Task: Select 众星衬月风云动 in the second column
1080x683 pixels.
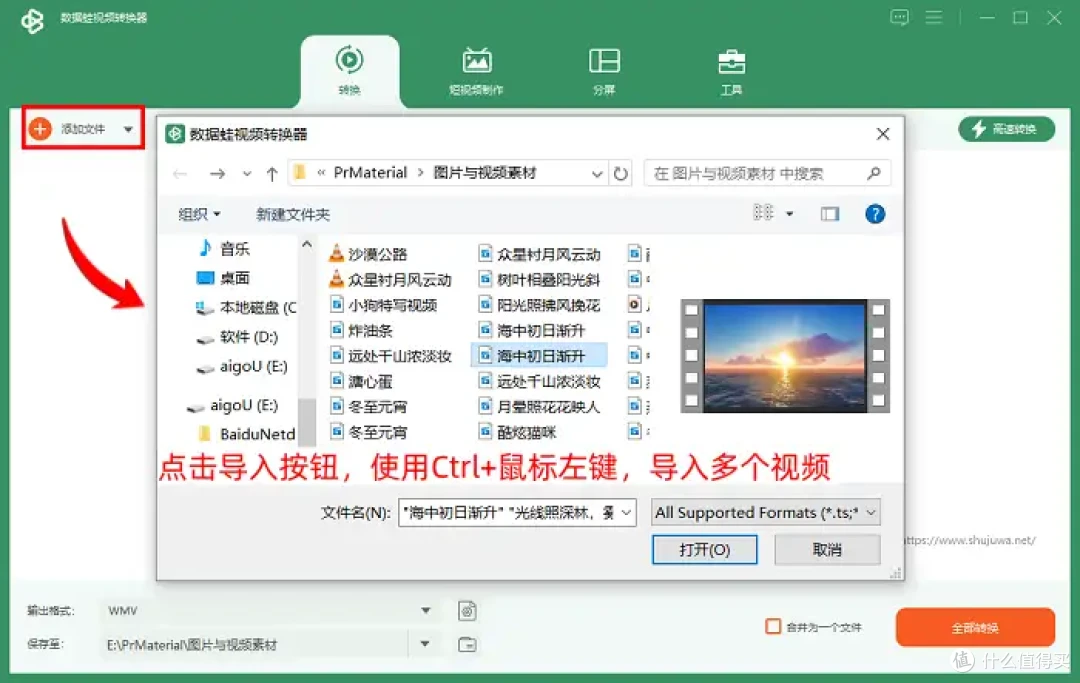Action: [539, 254]
